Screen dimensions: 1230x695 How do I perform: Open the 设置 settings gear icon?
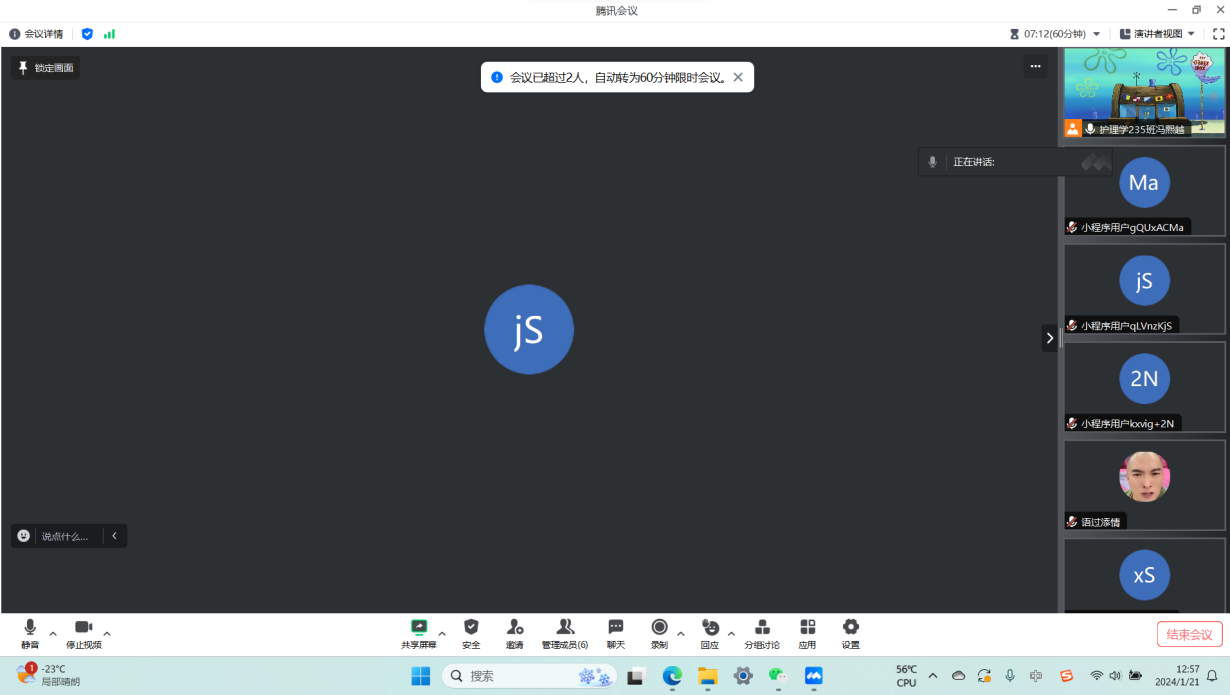850,628
